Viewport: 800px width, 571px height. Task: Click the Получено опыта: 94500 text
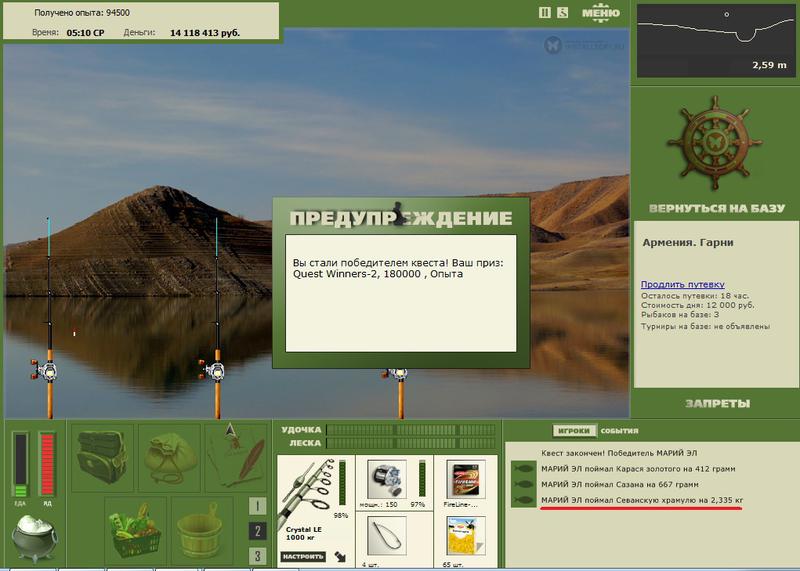pos(82,13)
